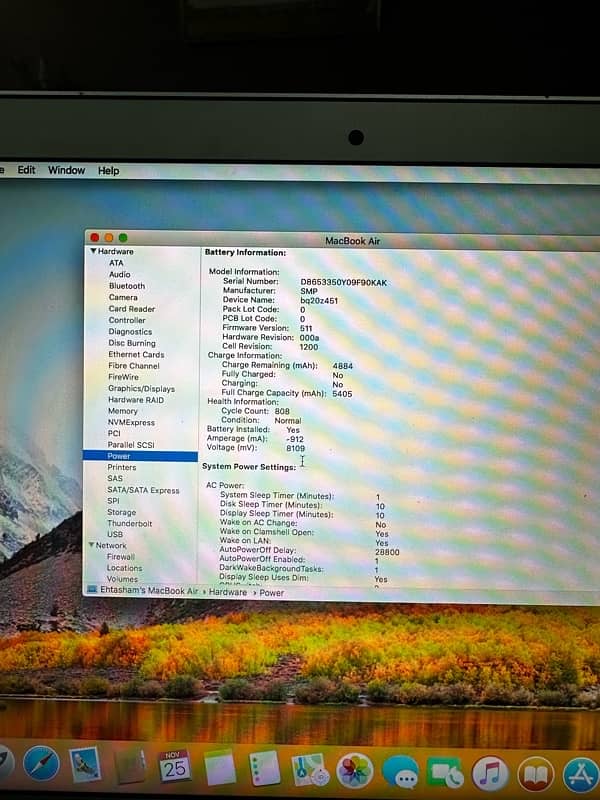Open iTunes music app in dock

pyautogui.click(x=489, y=773)
